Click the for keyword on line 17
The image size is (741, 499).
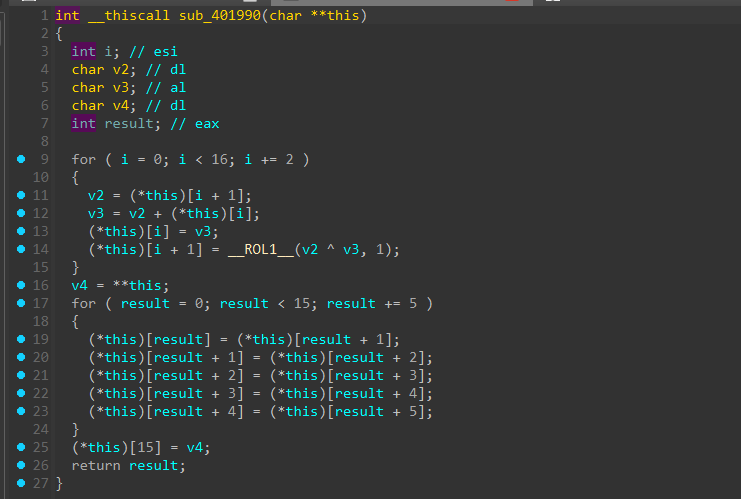tap(84, 303)
